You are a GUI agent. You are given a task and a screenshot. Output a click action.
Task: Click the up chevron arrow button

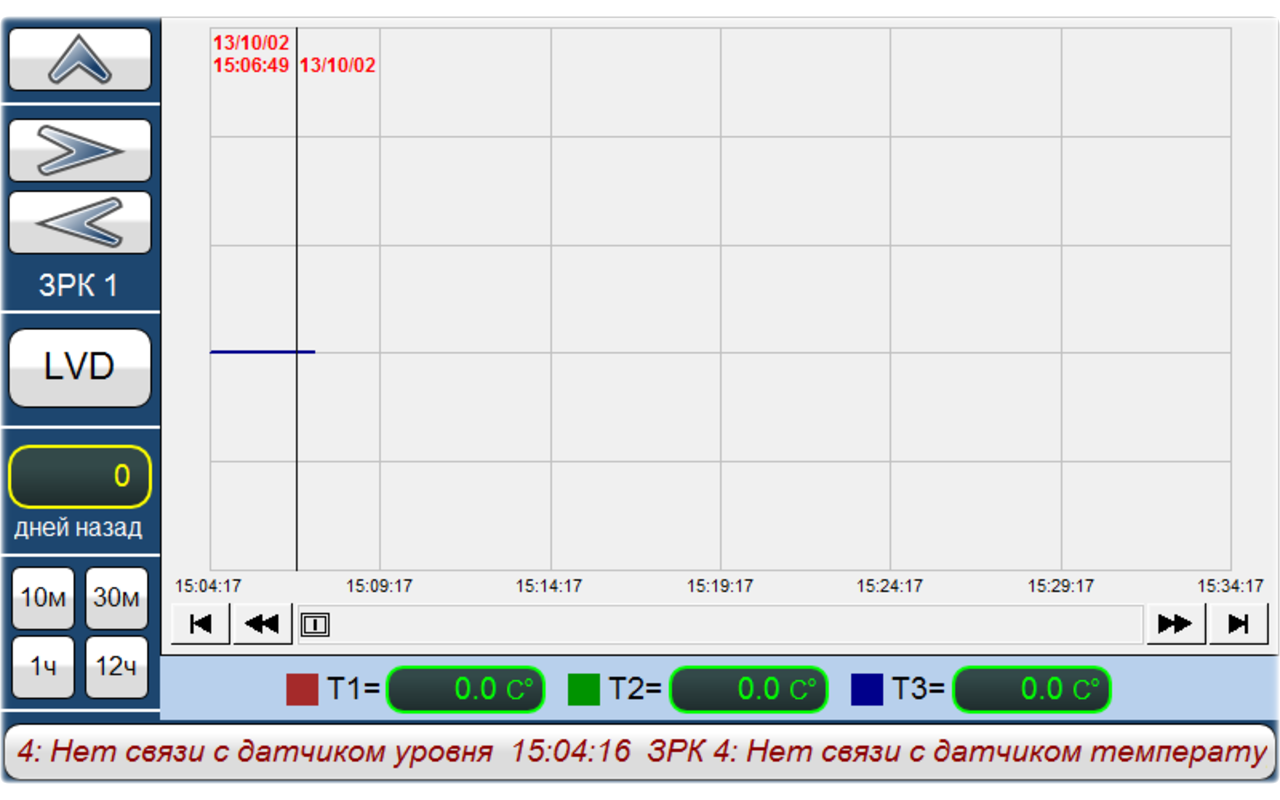pos(80,60)
